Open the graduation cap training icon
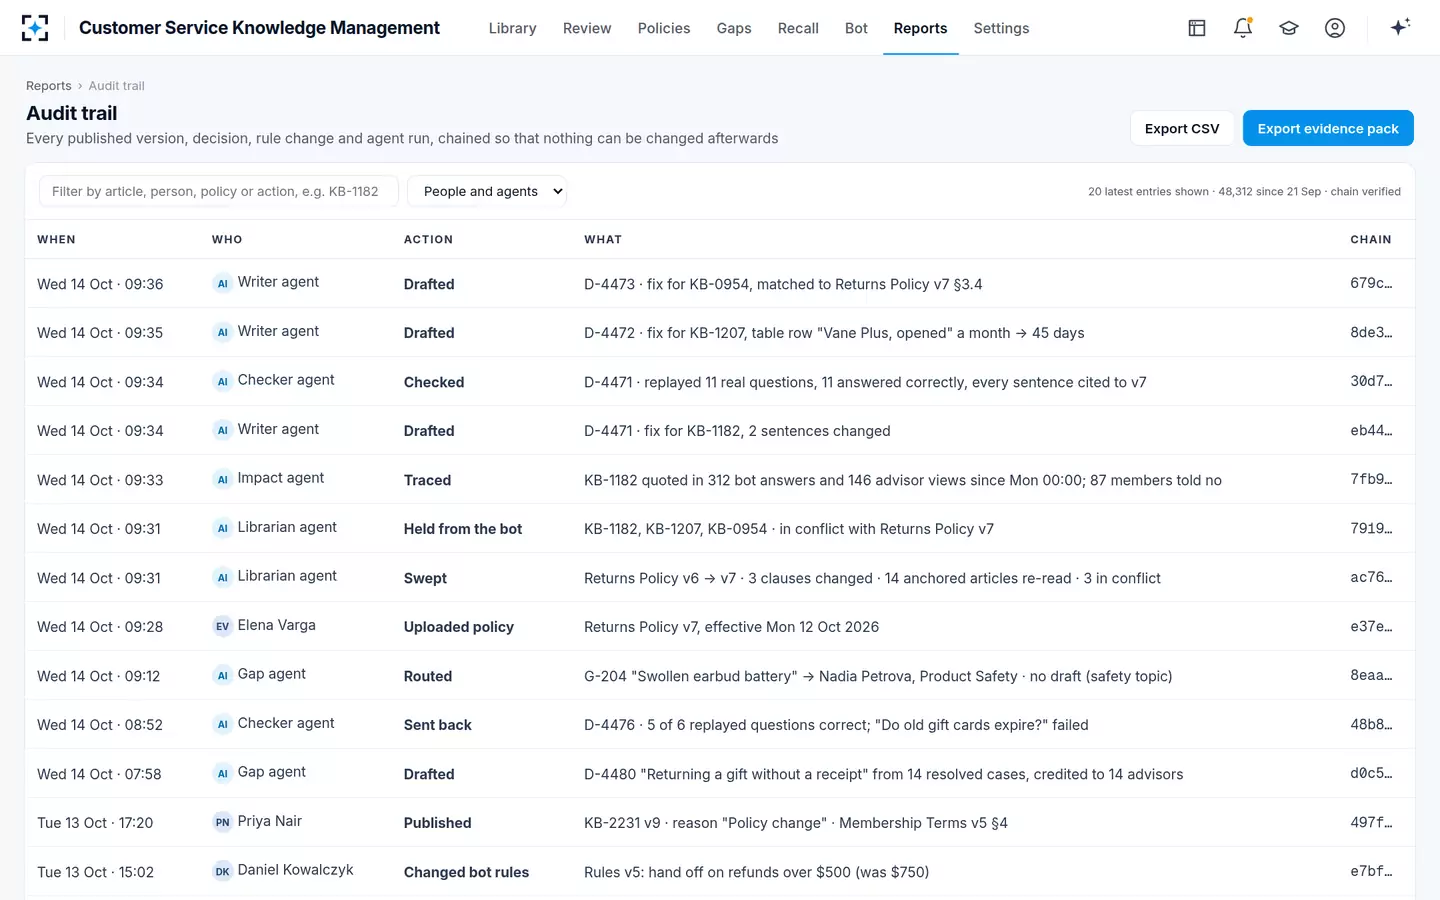 (1289, 28)
